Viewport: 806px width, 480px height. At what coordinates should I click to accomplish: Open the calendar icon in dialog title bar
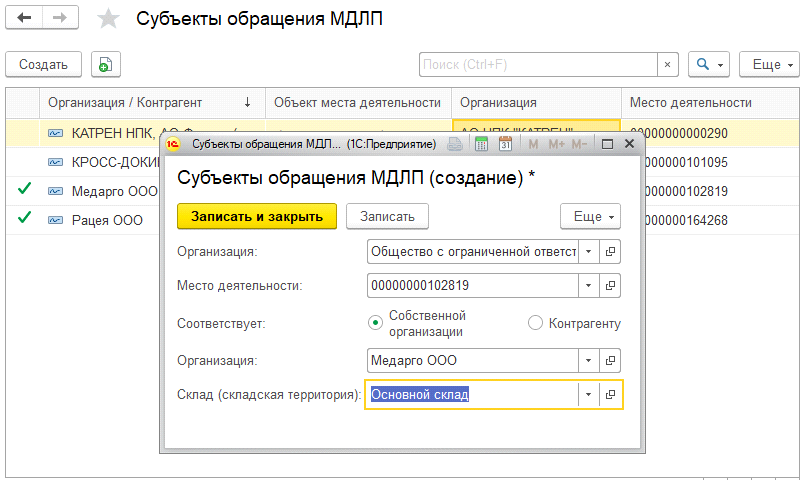pyautogui.click(x=505, y=144)
